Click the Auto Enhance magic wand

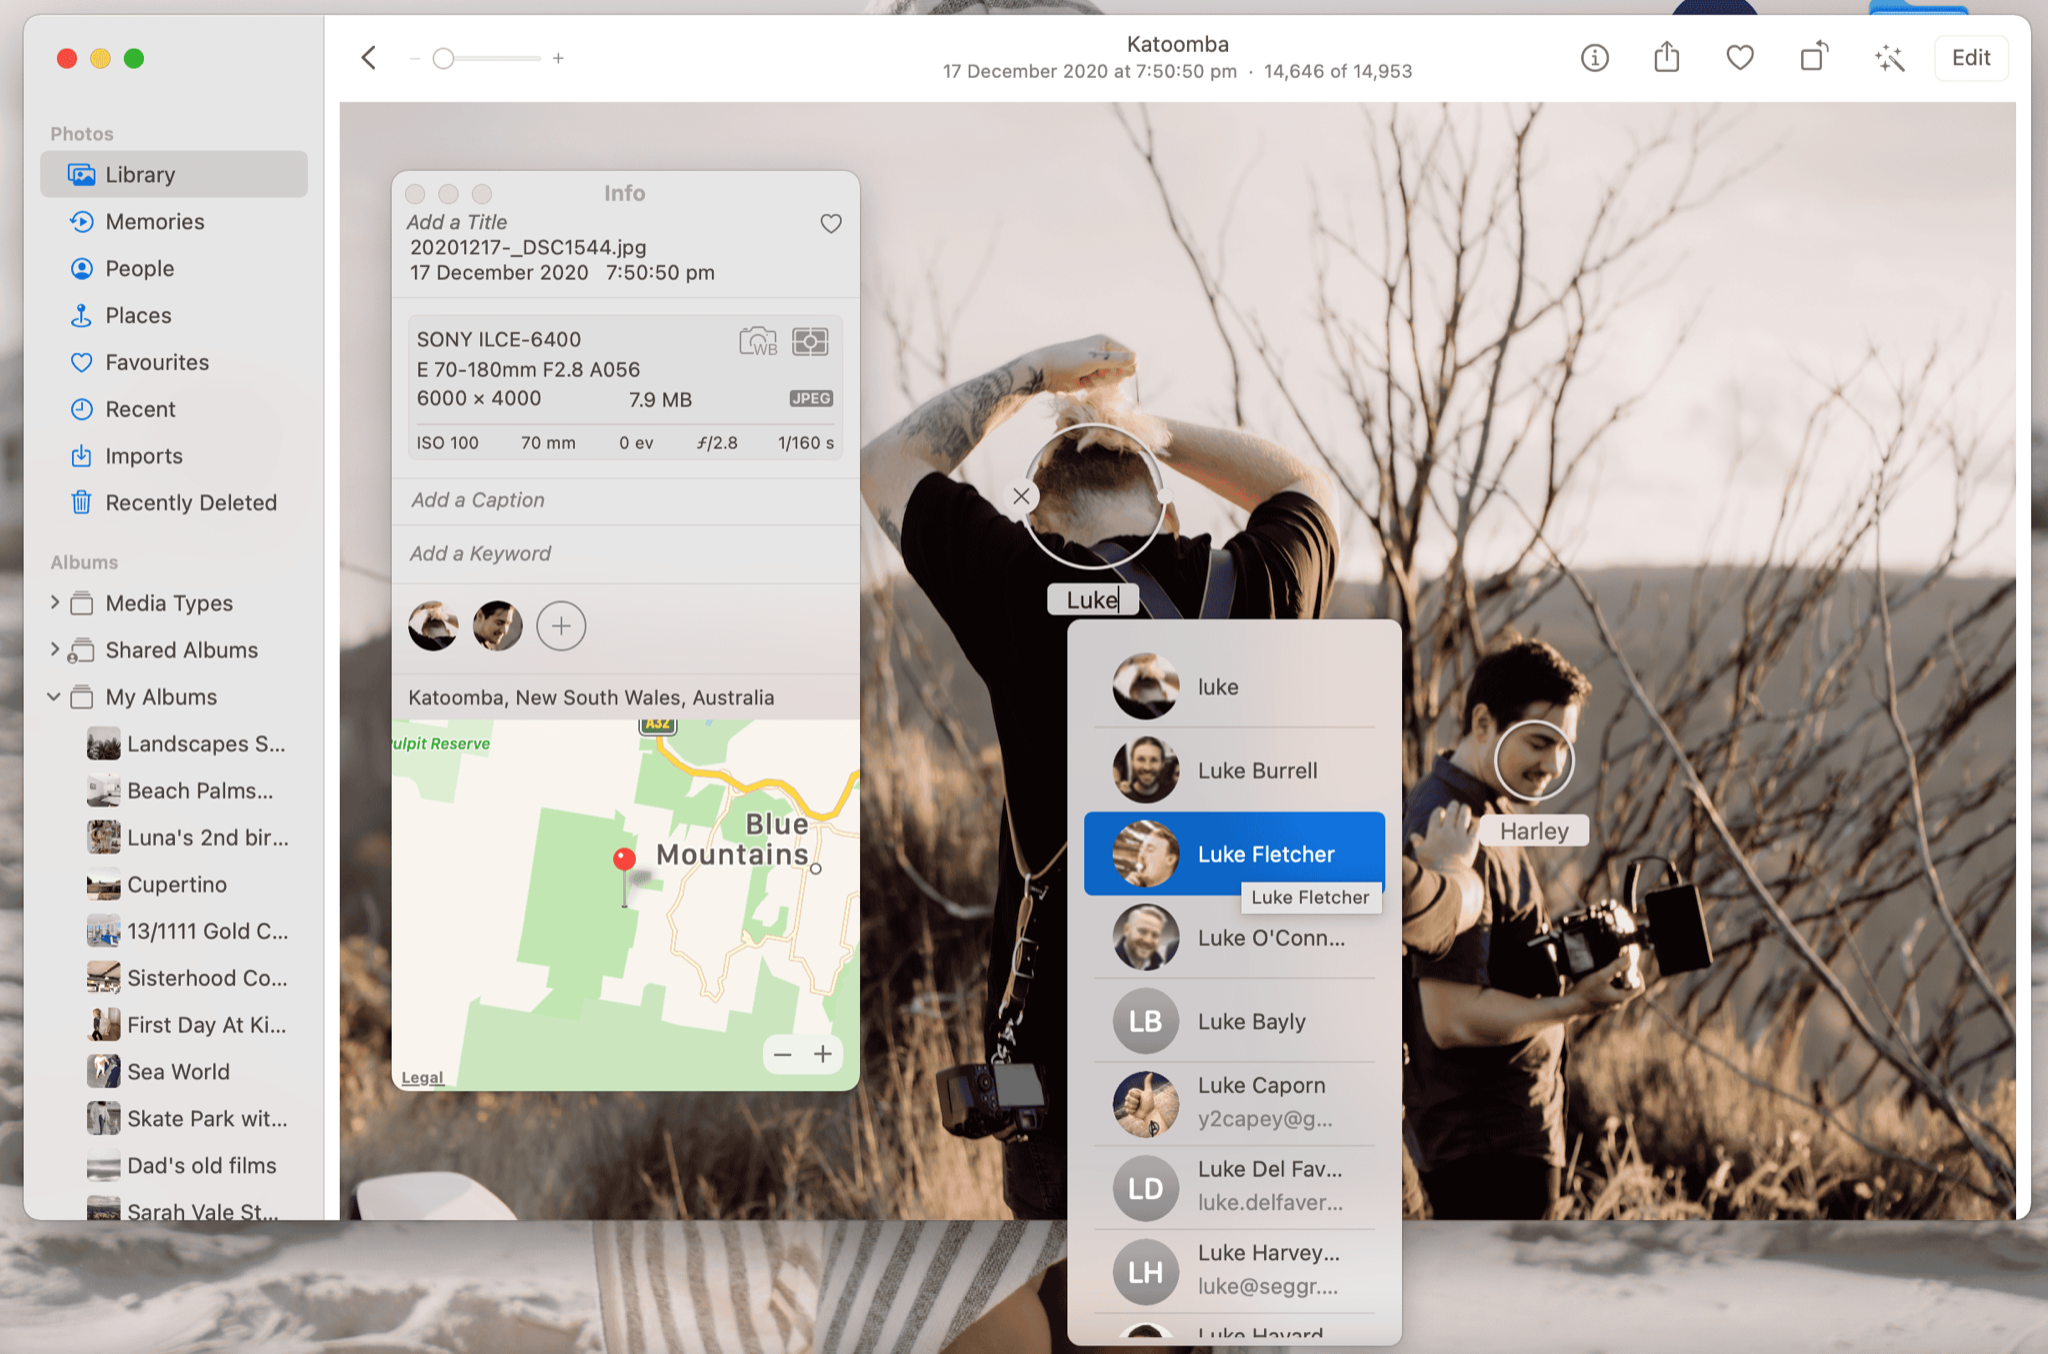tap(1888, 58)
